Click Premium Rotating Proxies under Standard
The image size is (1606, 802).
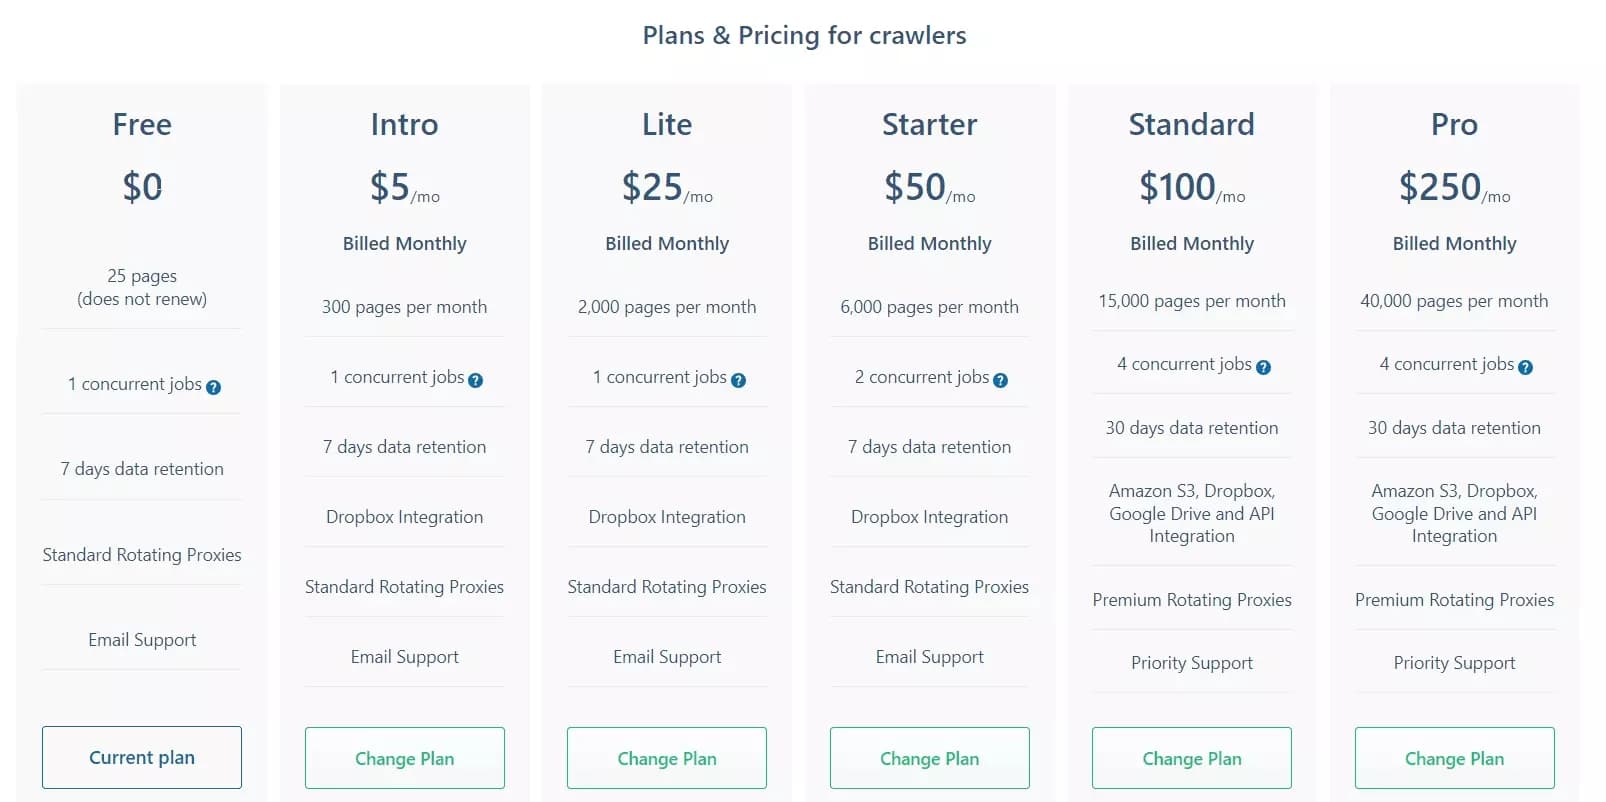[1191, 600]
